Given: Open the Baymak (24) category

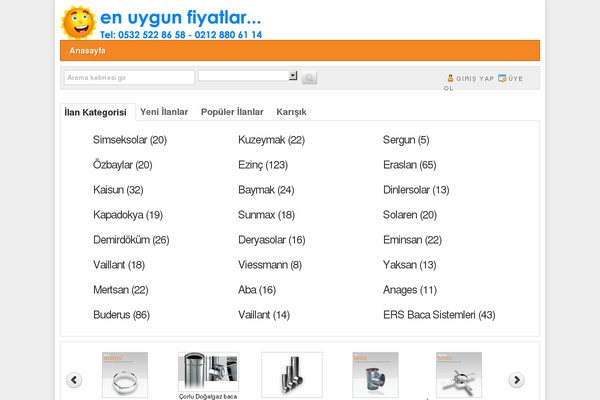Looking at the screenshot, I should point(266,190).
